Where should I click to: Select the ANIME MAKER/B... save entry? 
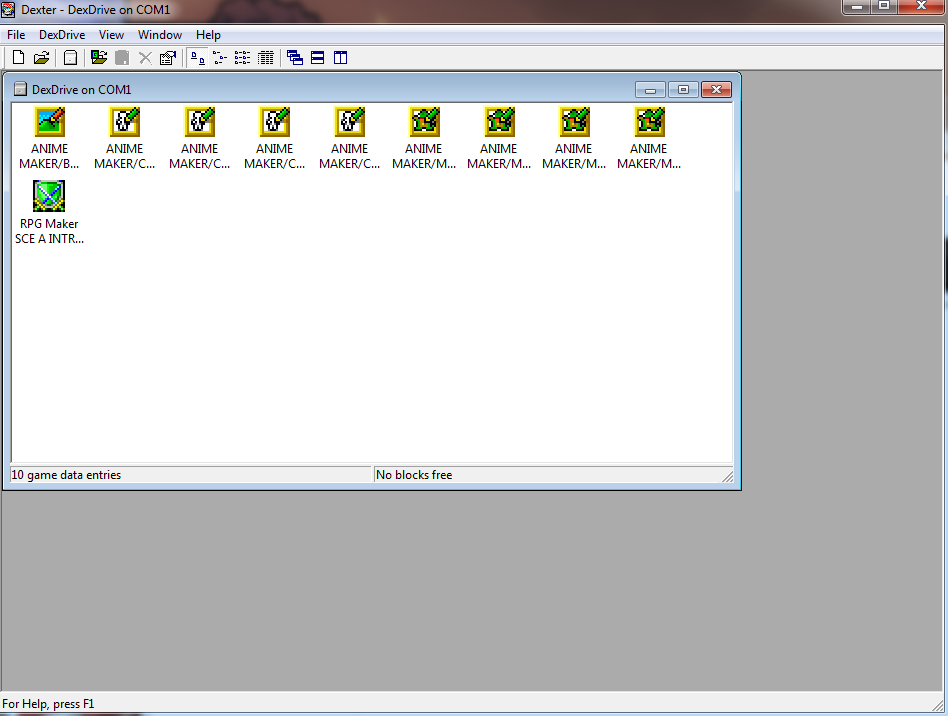49,138
